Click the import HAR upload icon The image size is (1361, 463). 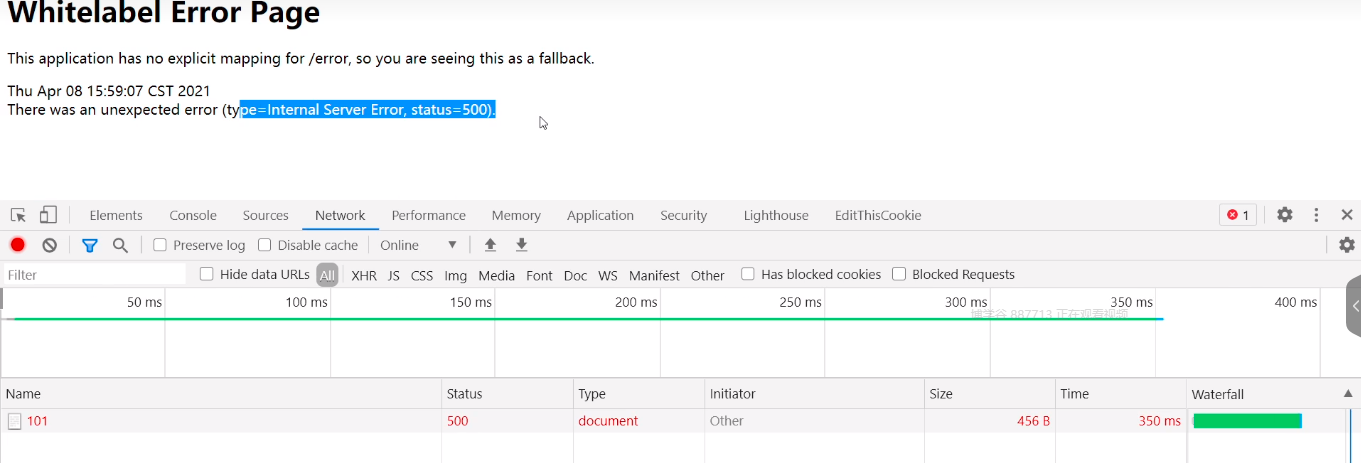(490, 245)
